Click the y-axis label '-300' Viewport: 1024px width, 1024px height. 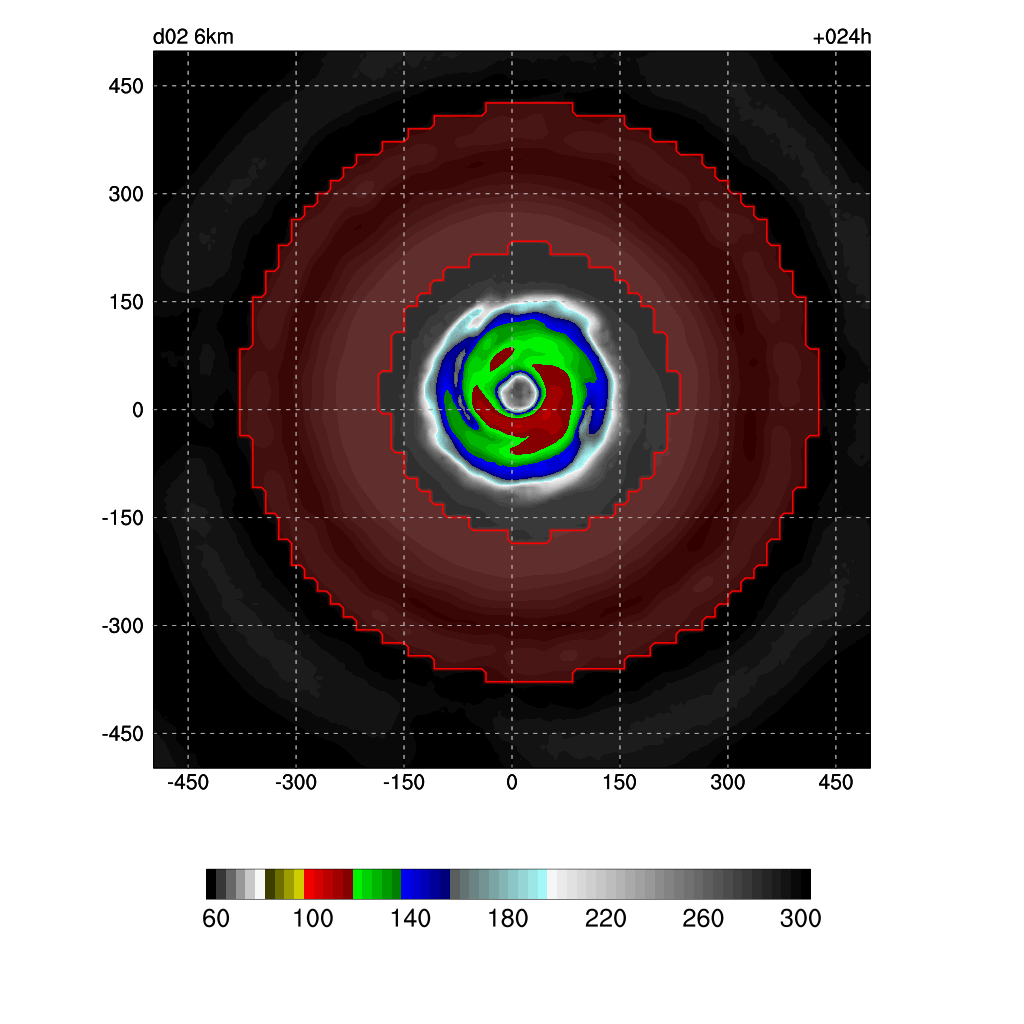(122, 626)
